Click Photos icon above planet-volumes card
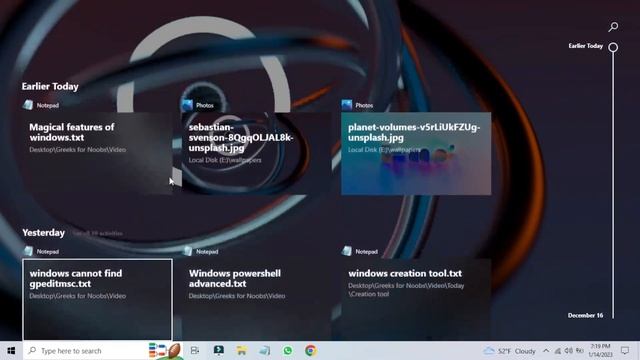The height and width of the screenshot is (360, 640). pyautogui.click(x=347, y=105)
